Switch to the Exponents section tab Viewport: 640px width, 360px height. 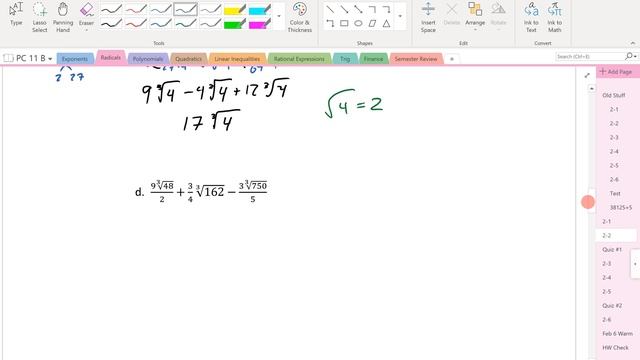click(x=75, y=59)
